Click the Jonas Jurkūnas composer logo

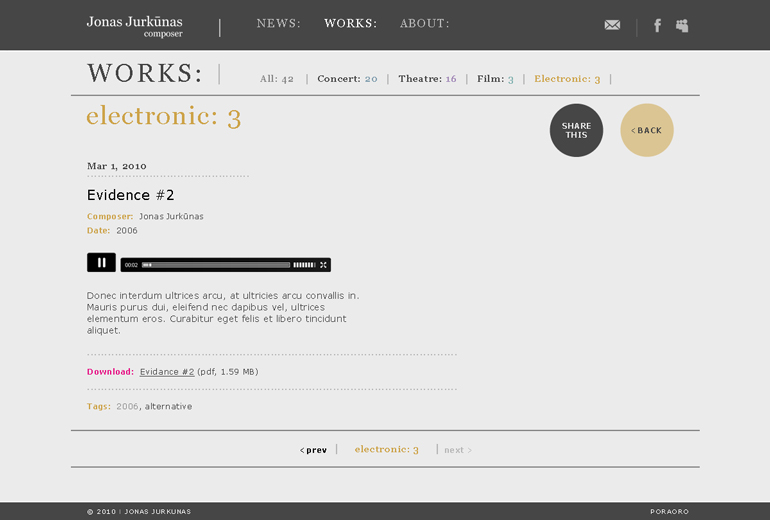[x=135, y=27]
